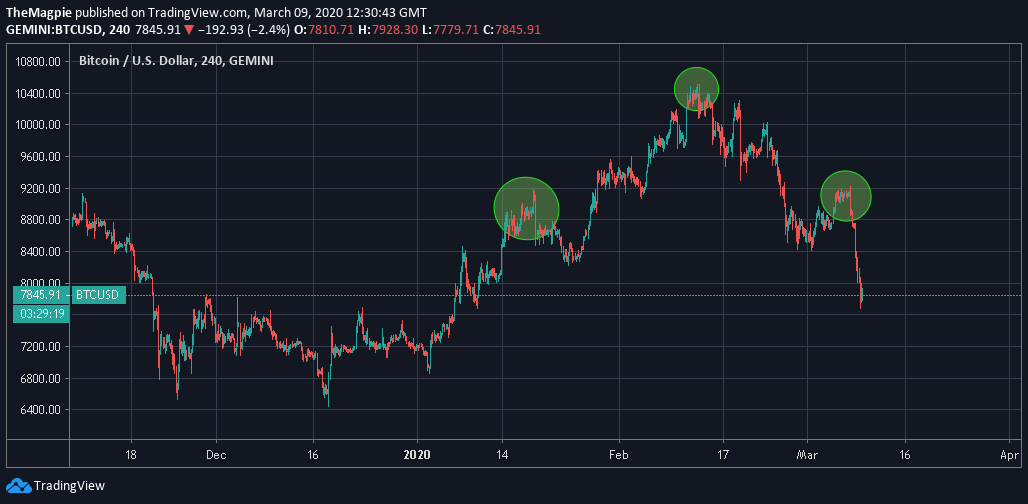Click the red down-arrow change indicator
1028x504 pixels.
click(189, 30)
